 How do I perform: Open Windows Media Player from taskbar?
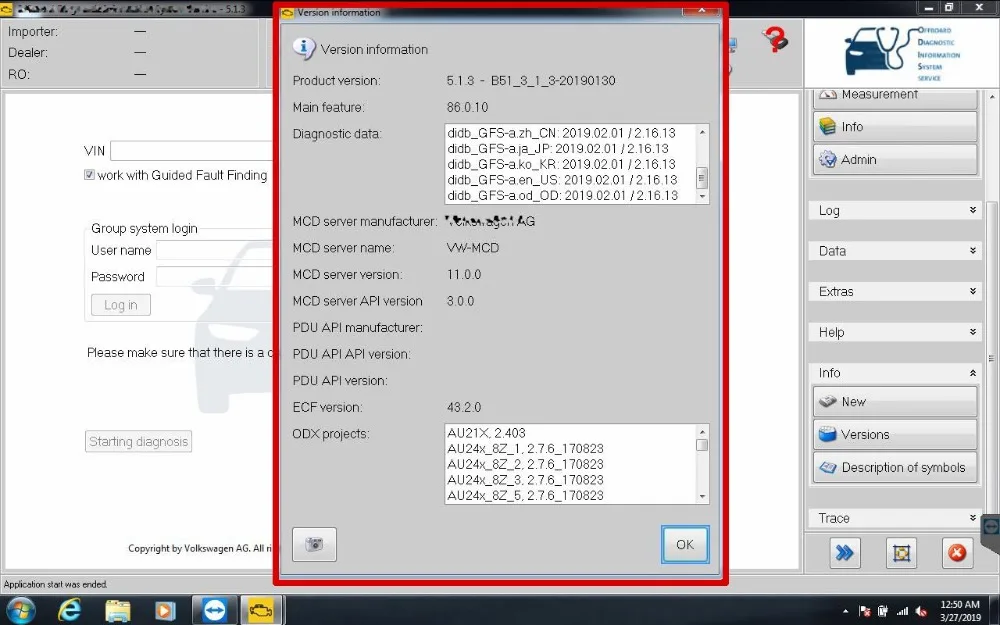pyautogui.click(x=165, y=611)
